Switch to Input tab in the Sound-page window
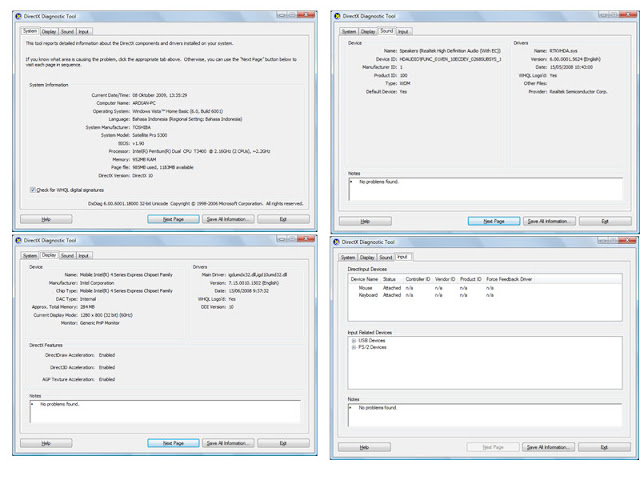 (x=403, y=31)
